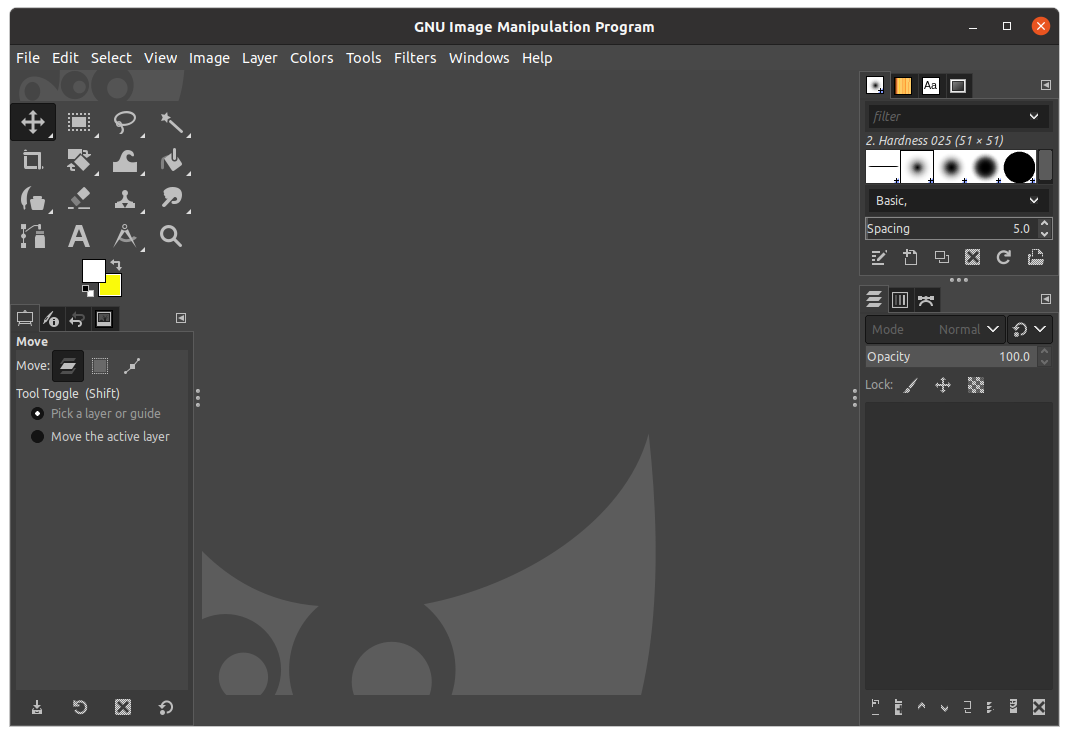Delete tool preset in tool options
Image resolution: width=1069 pixels, height=736 pixels.
[x=123, y=707]
